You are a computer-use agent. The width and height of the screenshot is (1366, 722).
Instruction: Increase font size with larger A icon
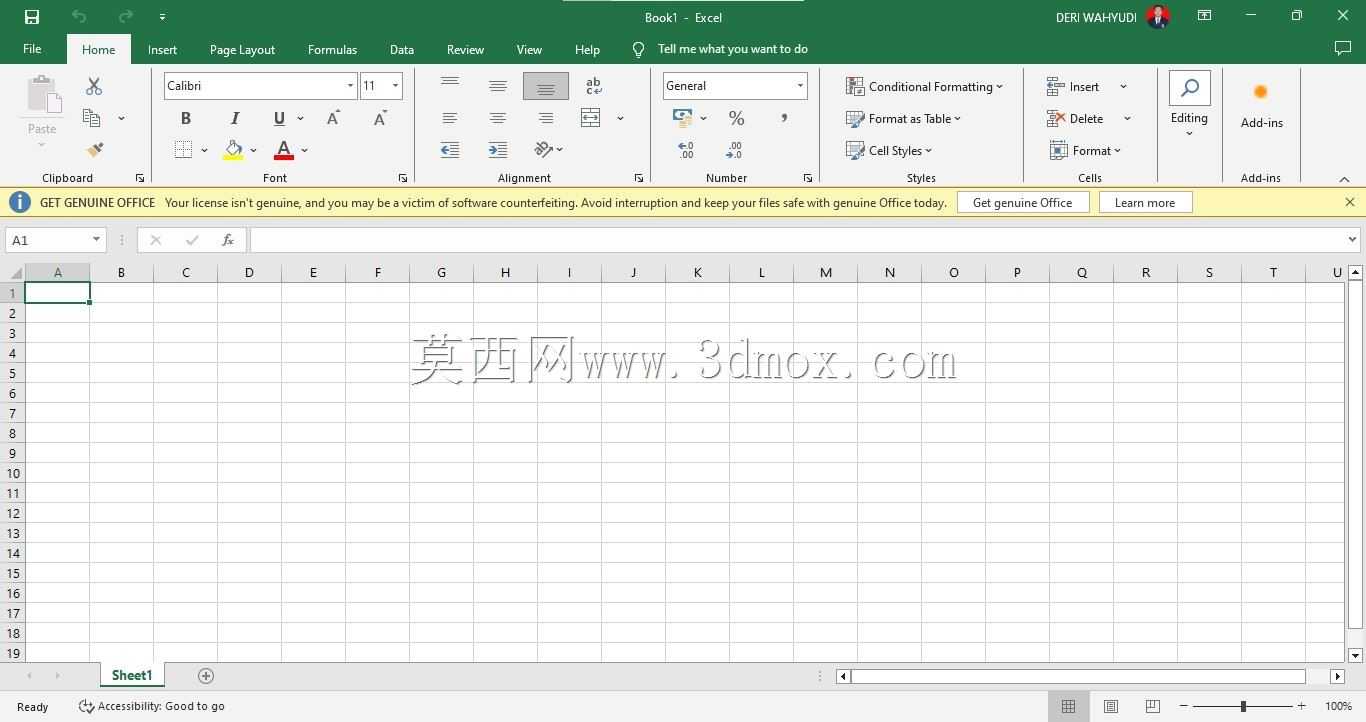(x=333, y=118)
